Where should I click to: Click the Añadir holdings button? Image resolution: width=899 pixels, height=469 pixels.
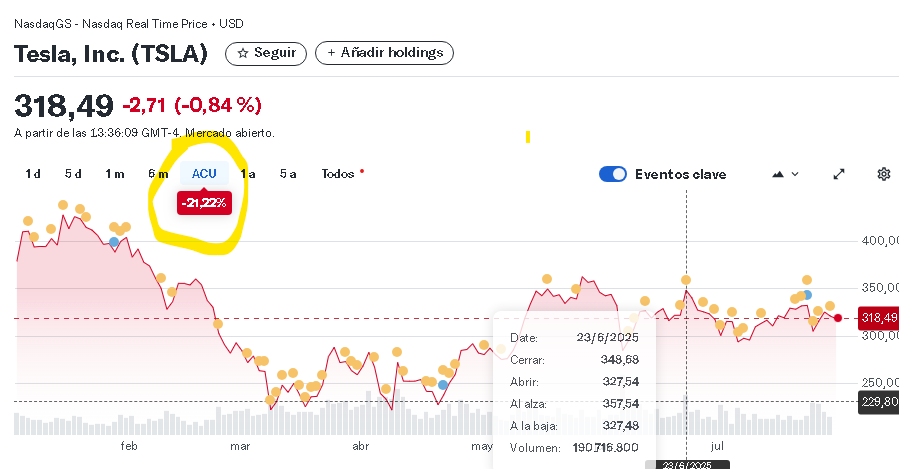click(384, 53)
